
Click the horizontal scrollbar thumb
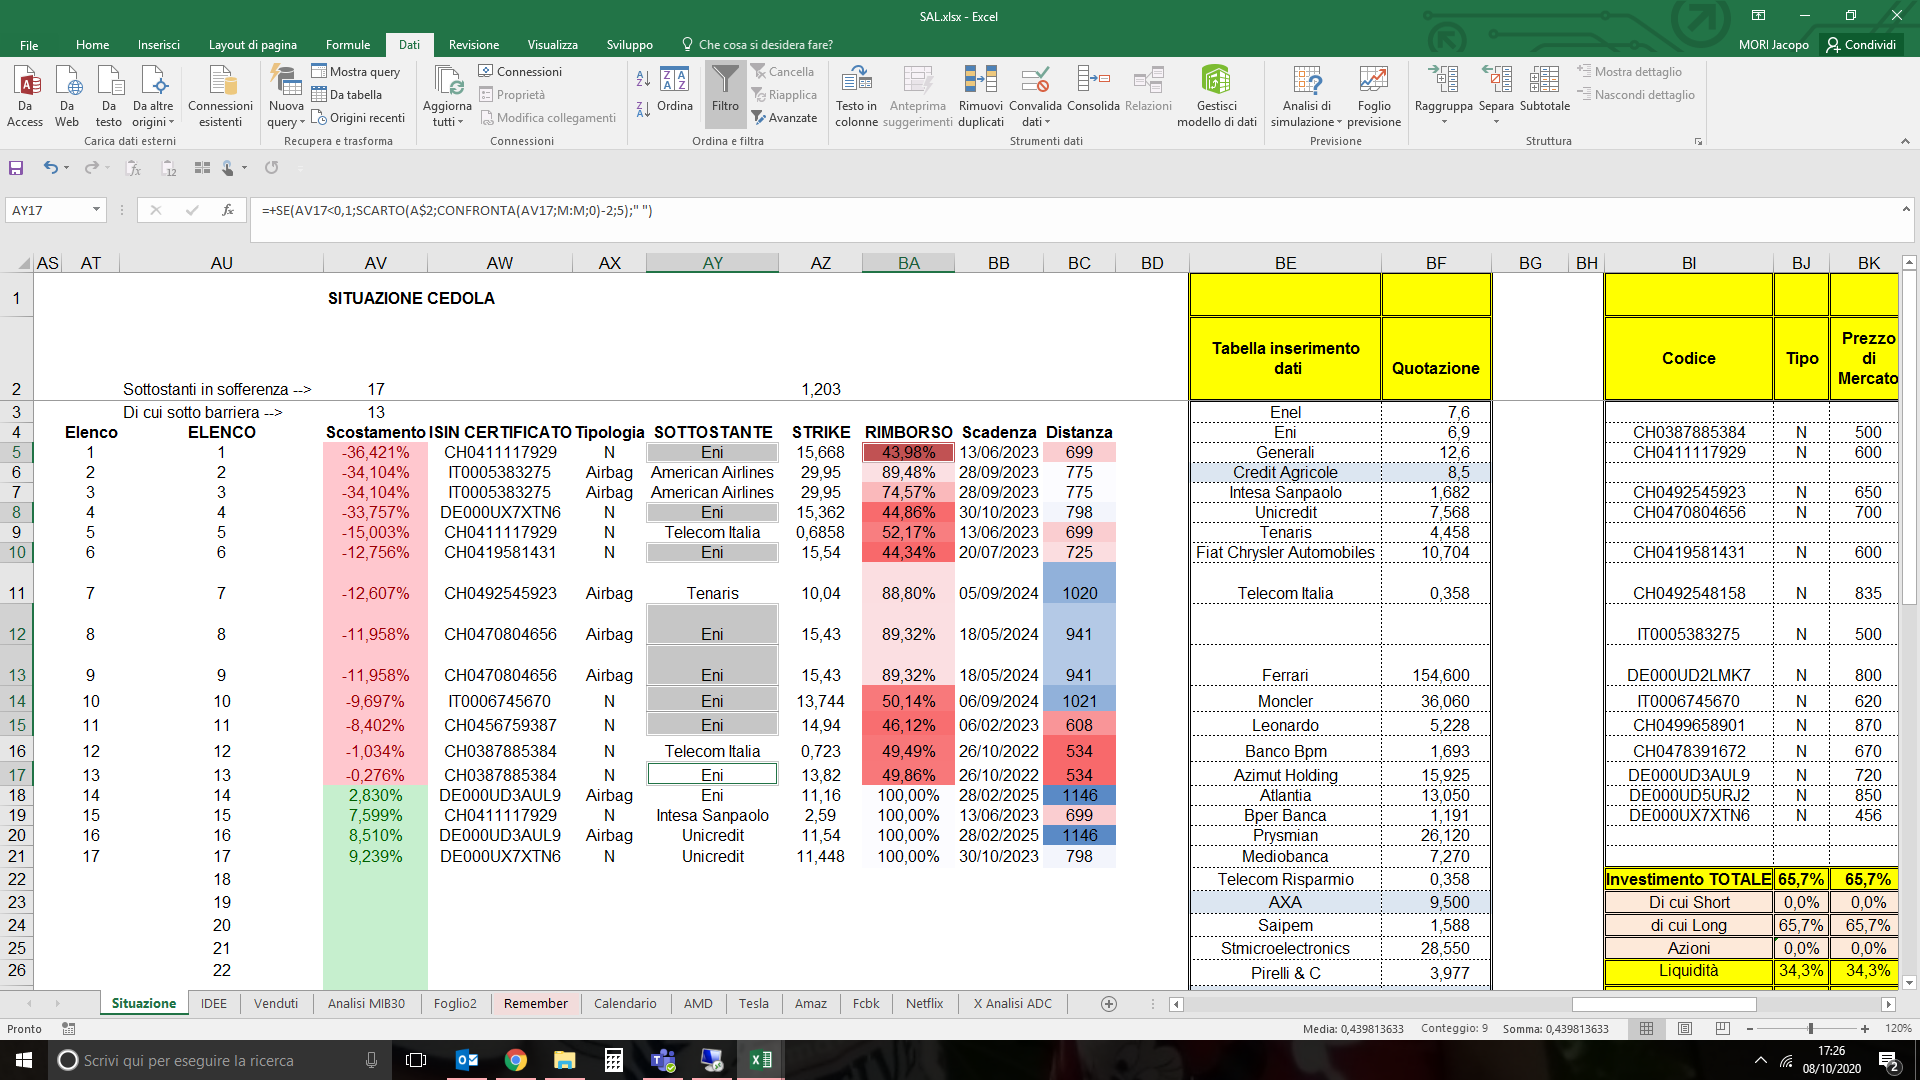[x=1664, y=1004]
